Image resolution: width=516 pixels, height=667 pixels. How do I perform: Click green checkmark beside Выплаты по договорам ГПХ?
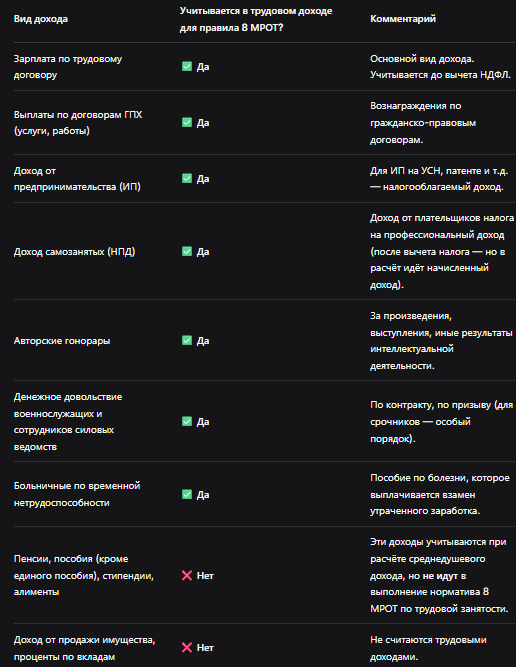(187, 123)
